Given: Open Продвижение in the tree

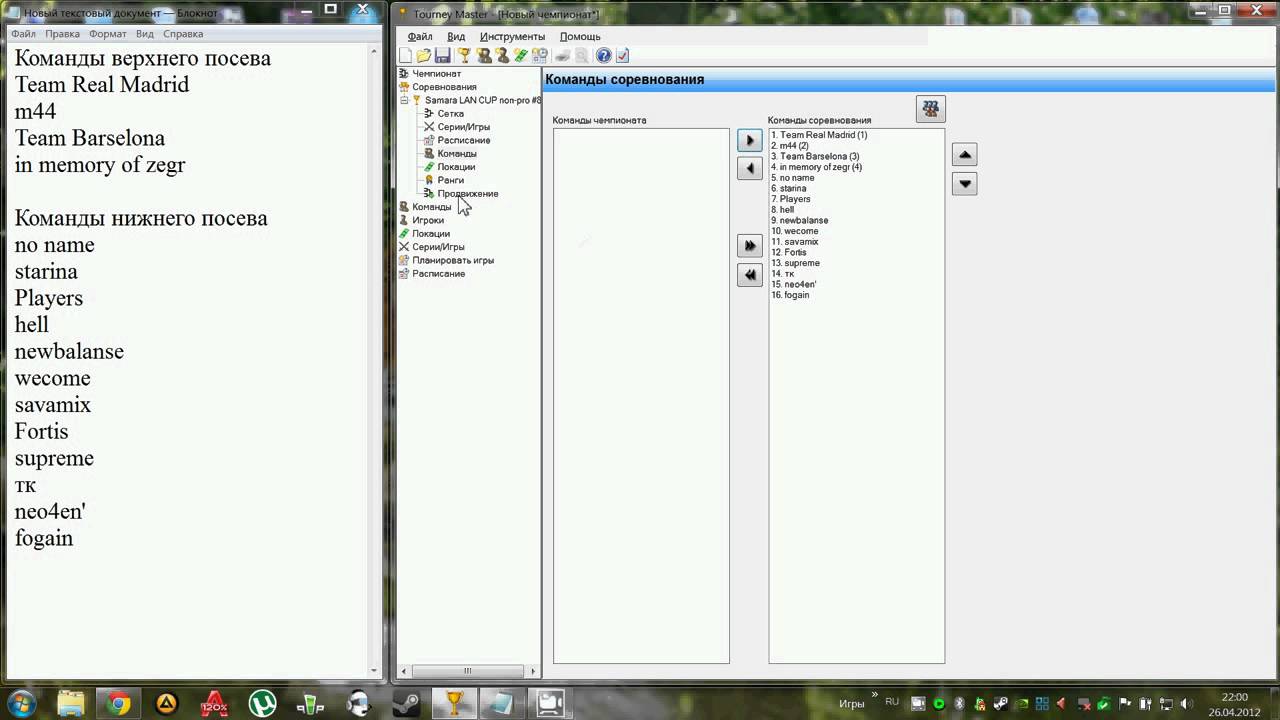Looking at the screenshot, I should click(467, 194).
